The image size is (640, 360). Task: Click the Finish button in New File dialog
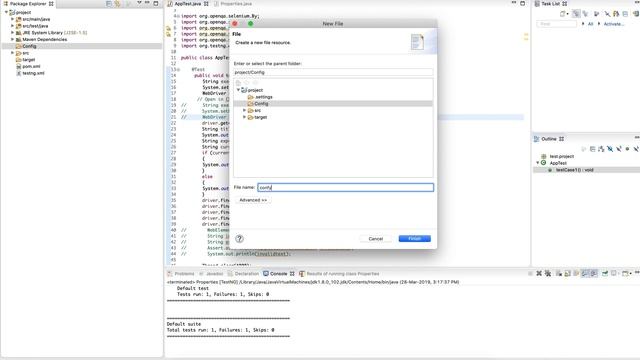[x=414, y=238]
